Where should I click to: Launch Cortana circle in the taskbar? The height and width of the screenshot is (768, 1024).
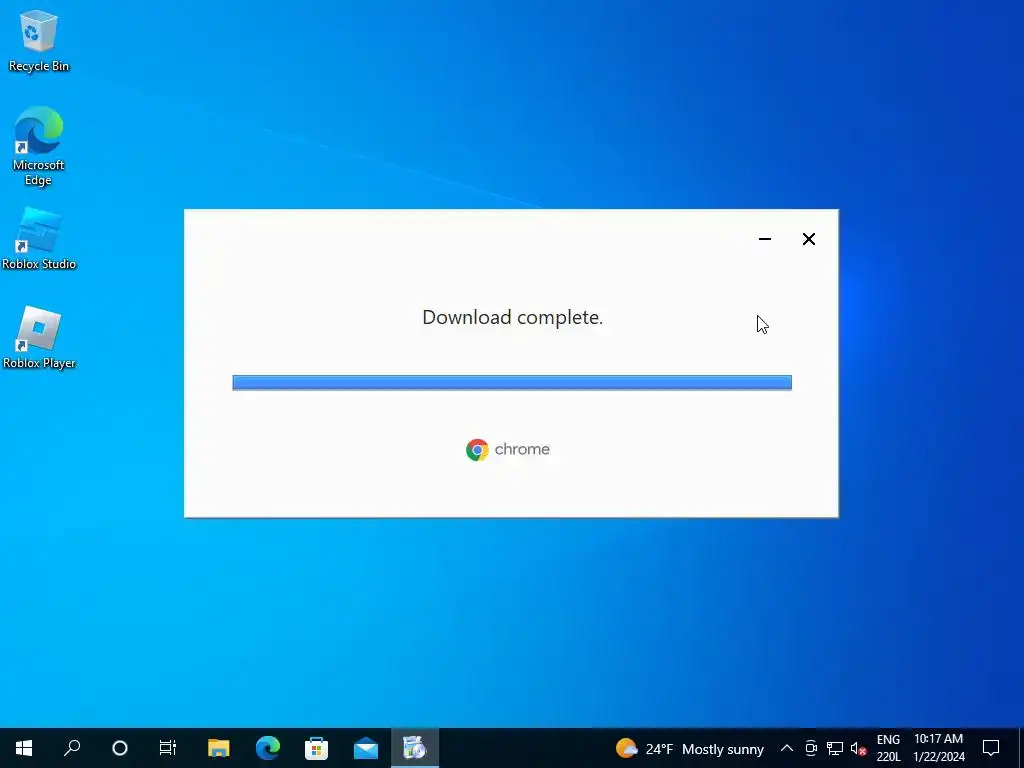pos(120,748)
